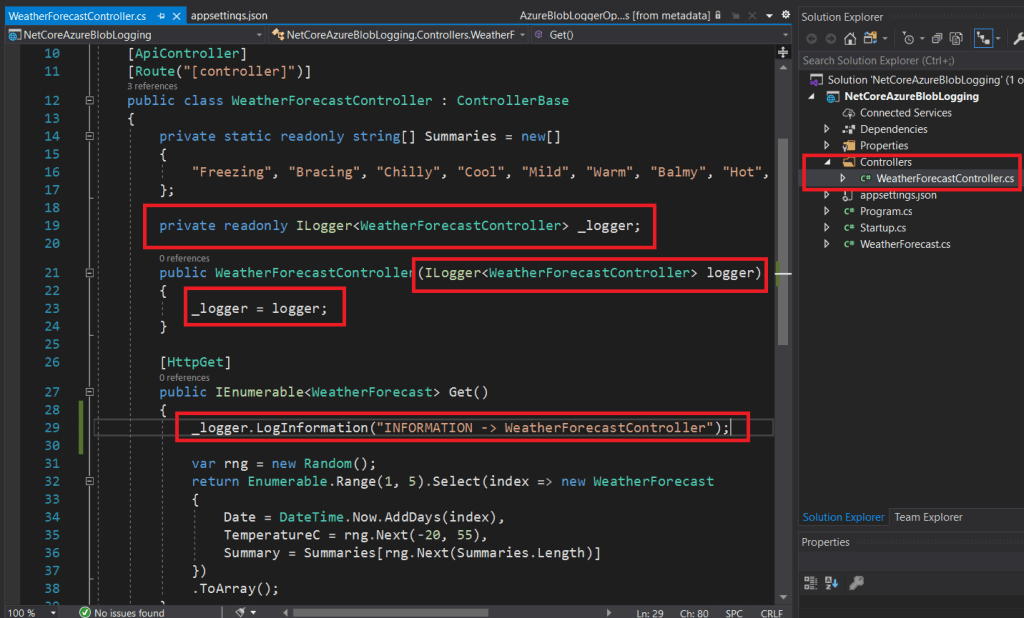Image resolution: width=1024 pixels, height=618 pixels.
Task: Switch to the Team Explorer tab
Action: (928, 517)
